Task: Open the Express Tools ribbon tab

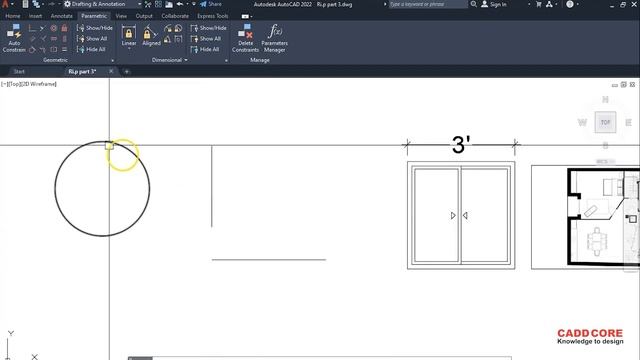Action: tap(213, 16)
